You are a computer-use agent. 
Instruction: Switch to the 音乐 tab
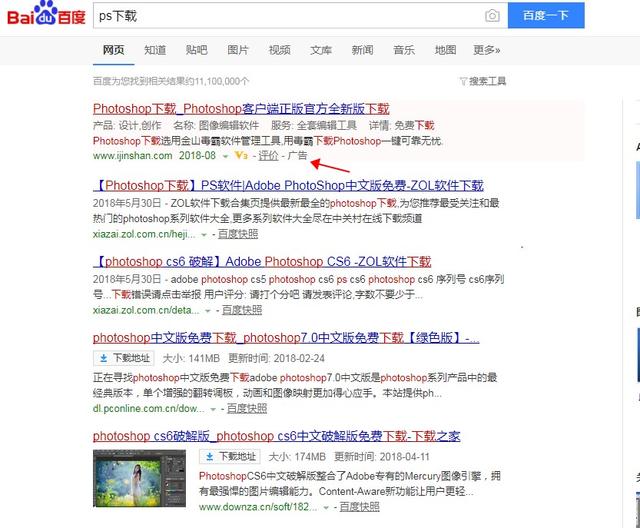click(x=404, y=50)
